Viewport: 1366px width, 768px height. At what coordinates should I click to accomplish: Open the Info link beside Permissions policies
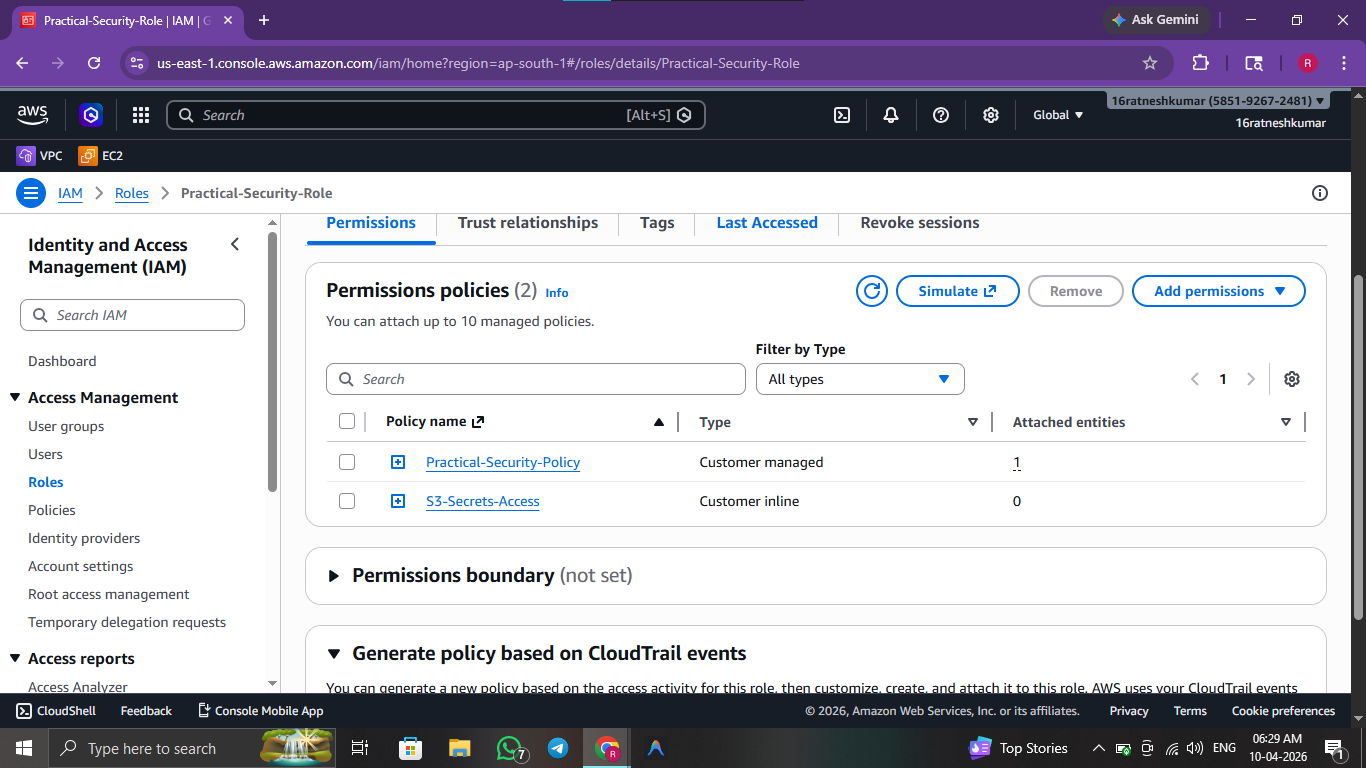pyautogui.click(x=557, y=293)
